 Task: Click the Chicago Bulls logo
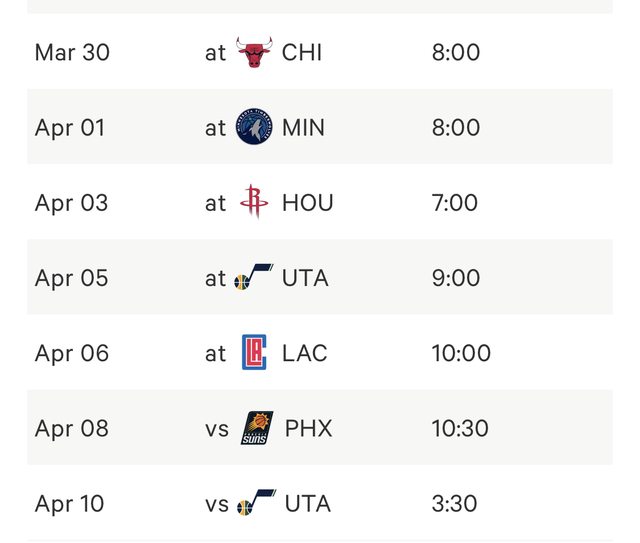pos(254,52)
